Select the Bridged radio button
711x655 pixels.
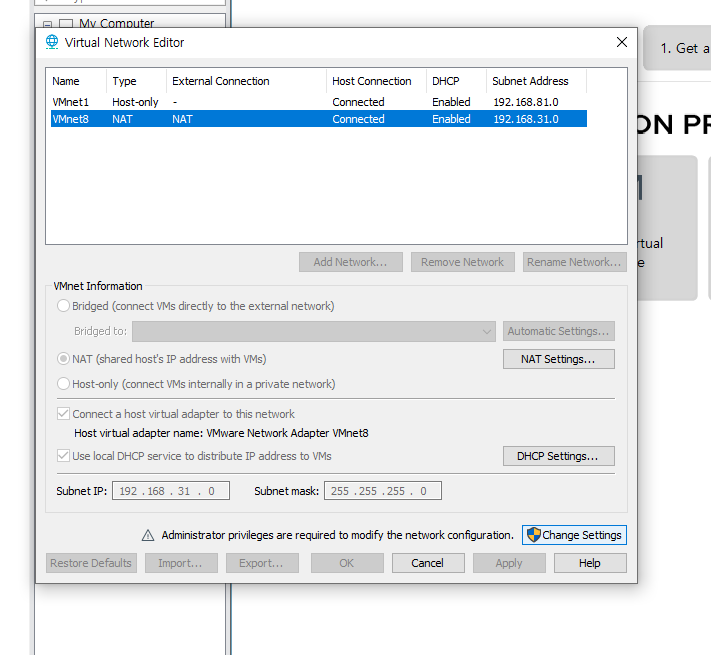pos(63,306)
